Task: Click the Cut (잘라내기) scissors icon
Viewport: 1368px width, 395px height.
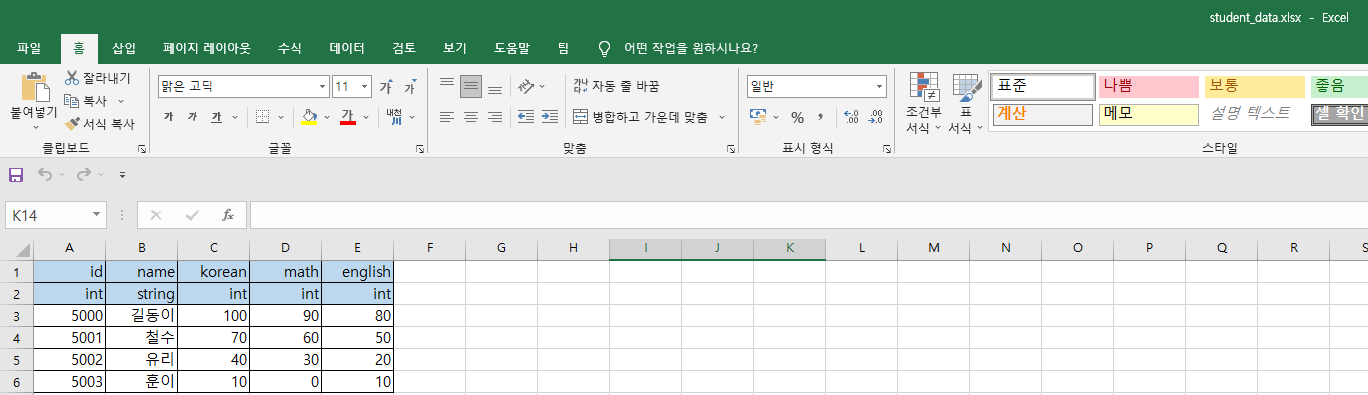Action: (x=72, y=78)
